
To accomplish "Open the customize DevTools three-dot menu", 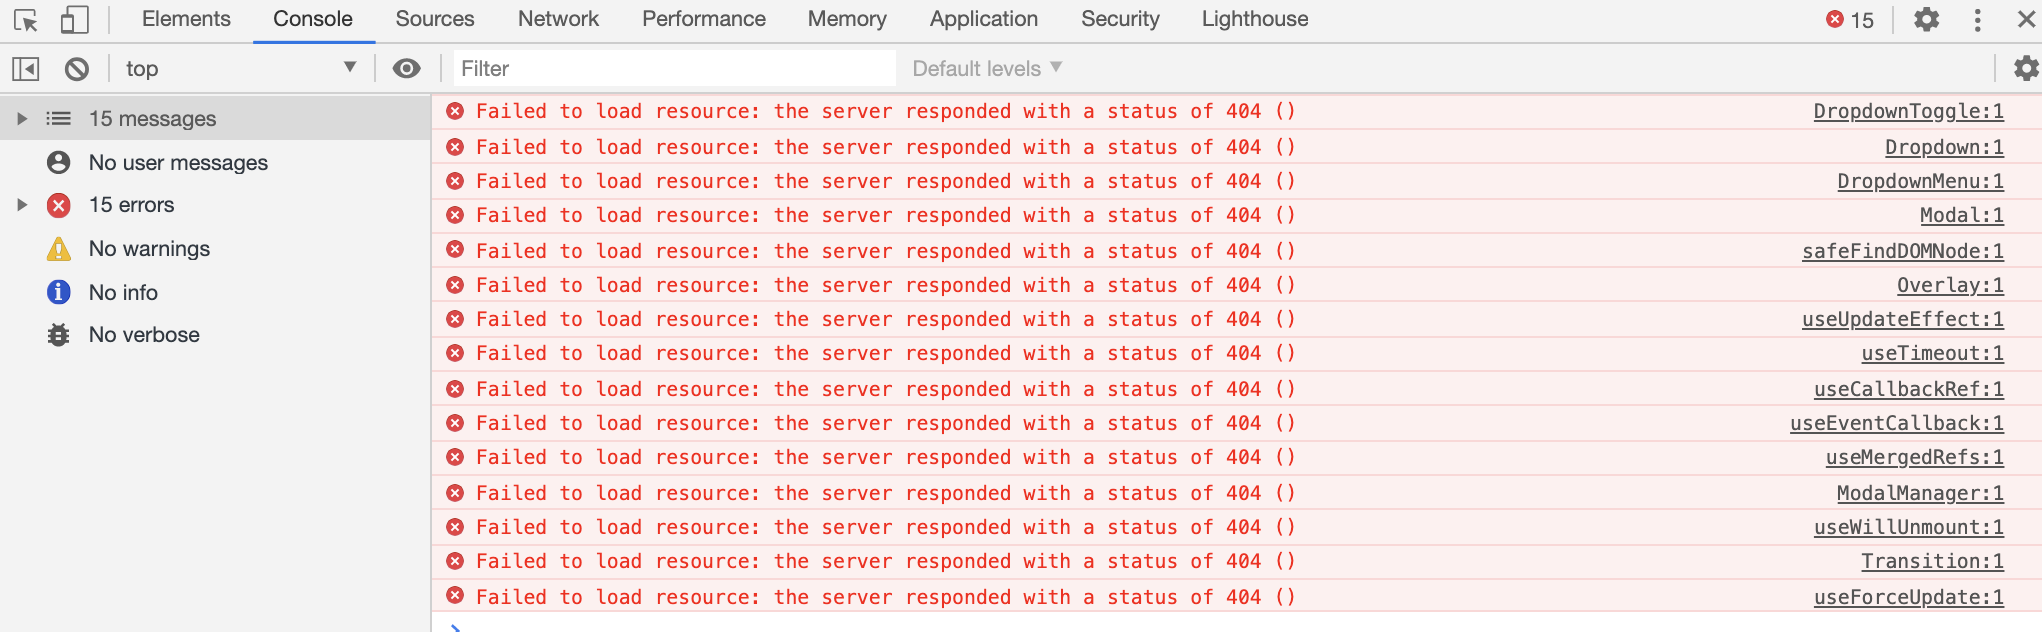I will 1975,18.
